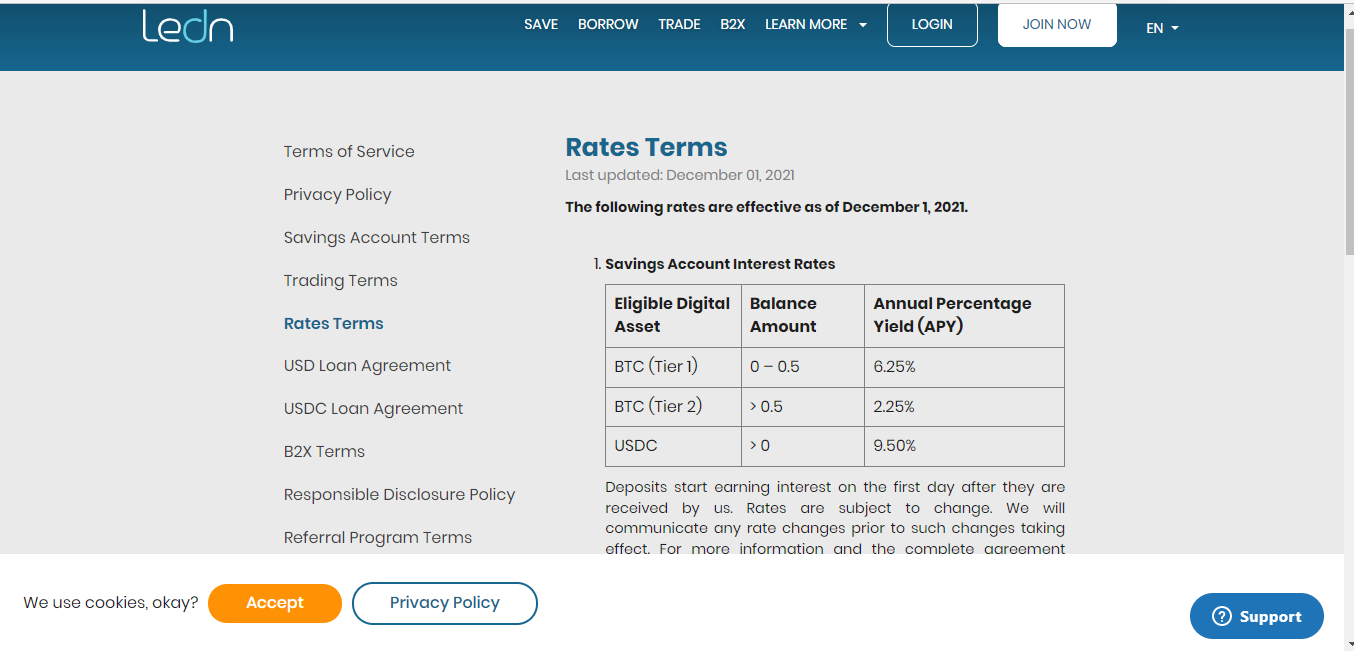
Task: Accept the cookies notice
Action: (x=275, y=603)
